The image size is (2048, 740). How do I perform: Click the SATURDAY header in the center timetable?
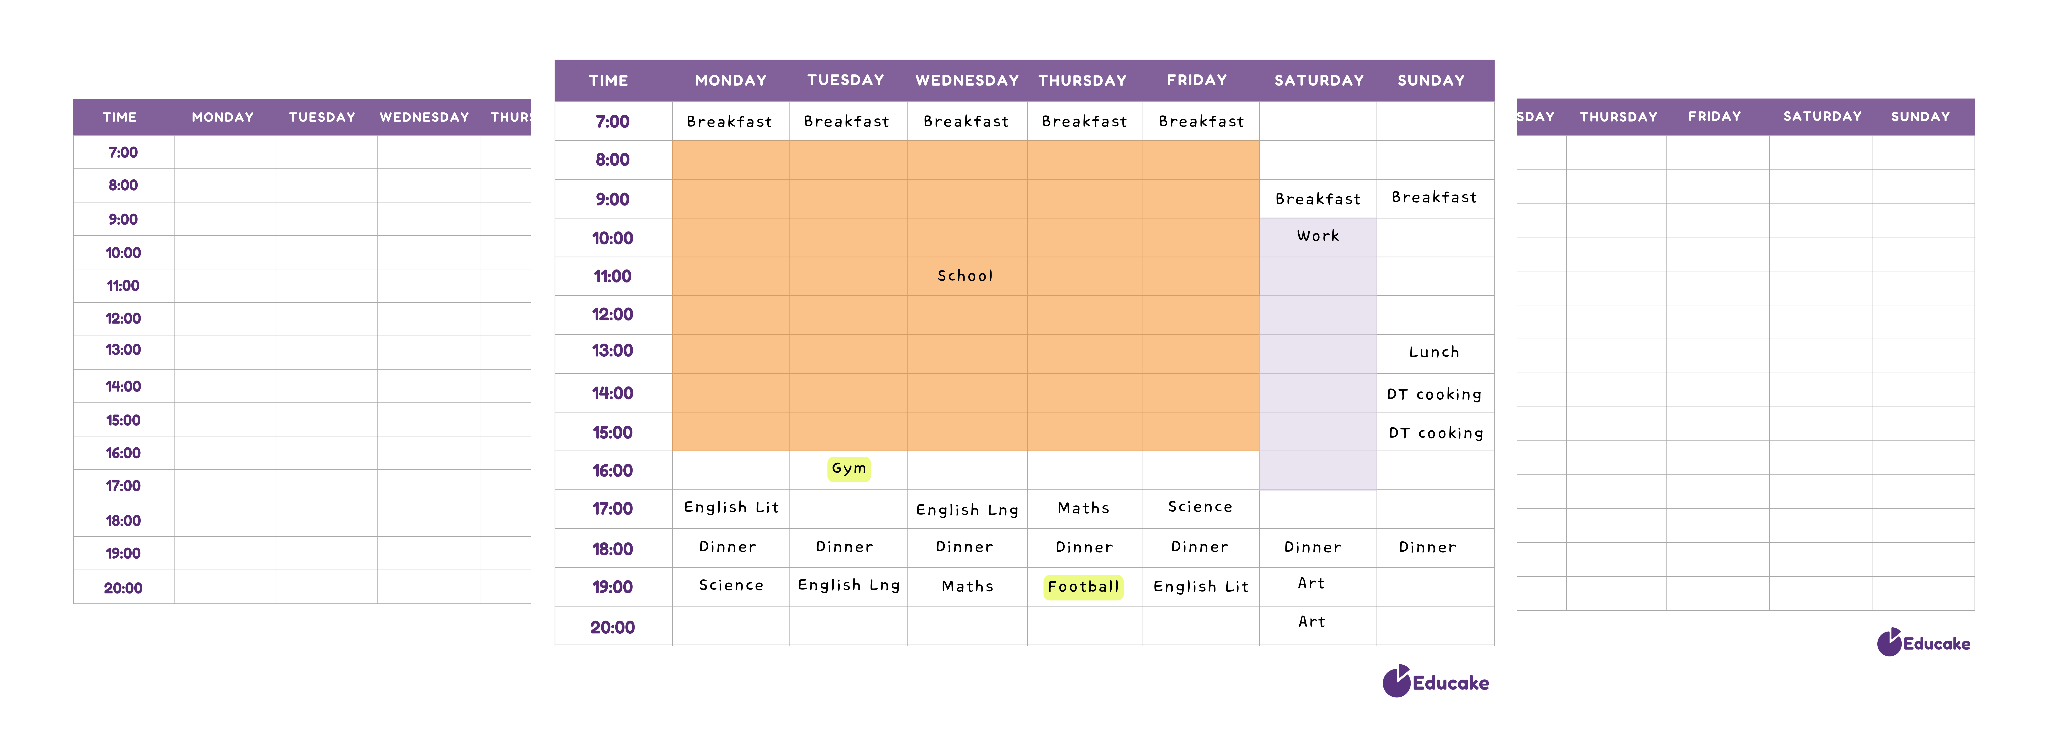click(x=1319, y=81)
